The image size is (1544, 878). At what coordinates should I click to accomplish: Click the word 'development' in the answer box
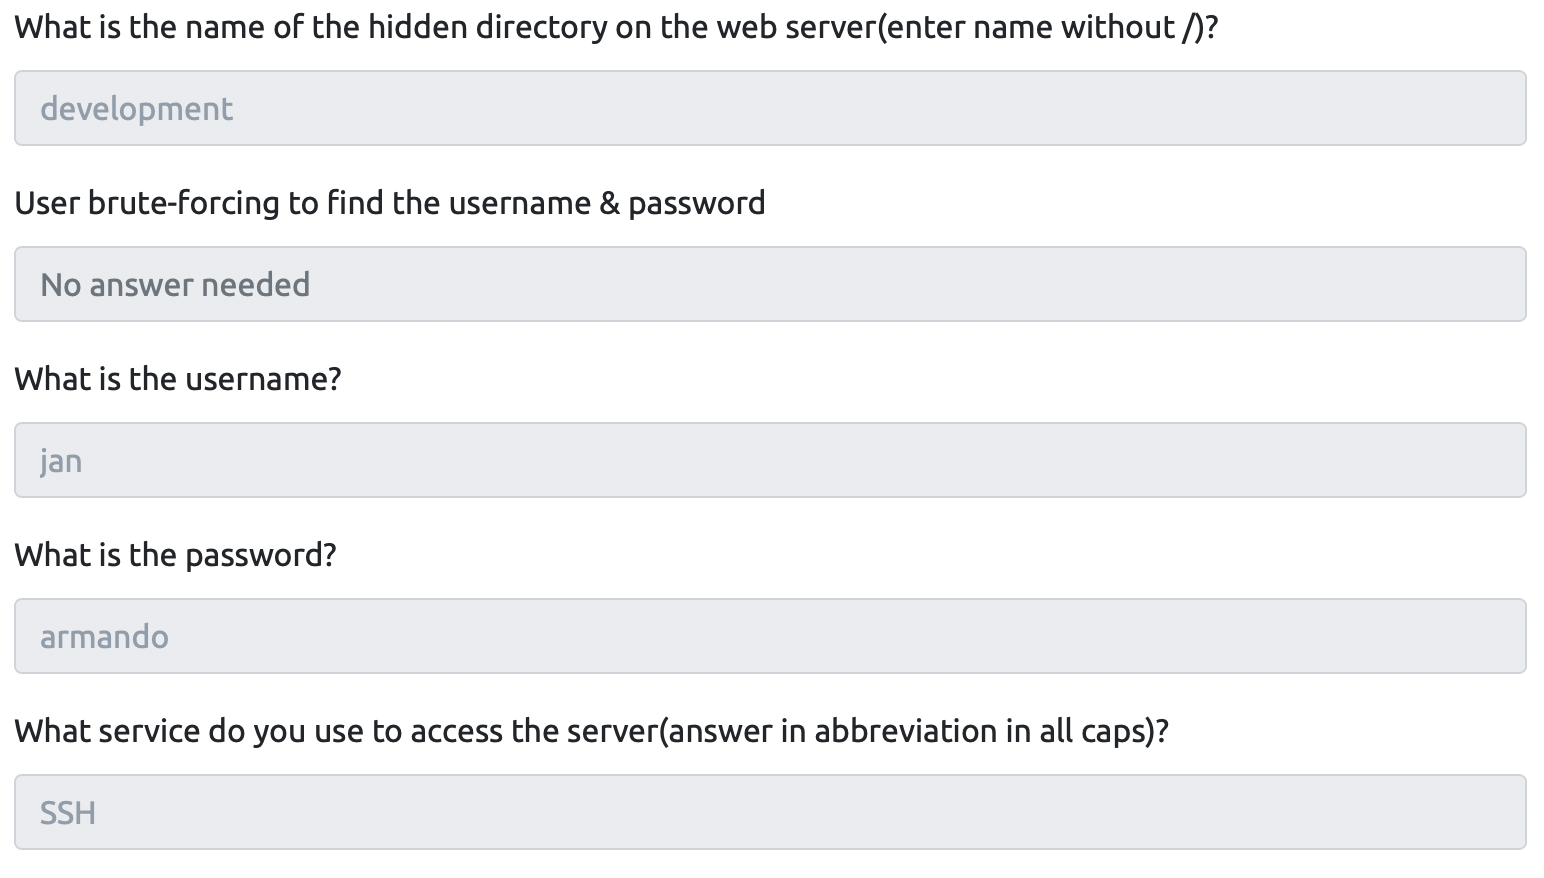[x=137, y=108]
